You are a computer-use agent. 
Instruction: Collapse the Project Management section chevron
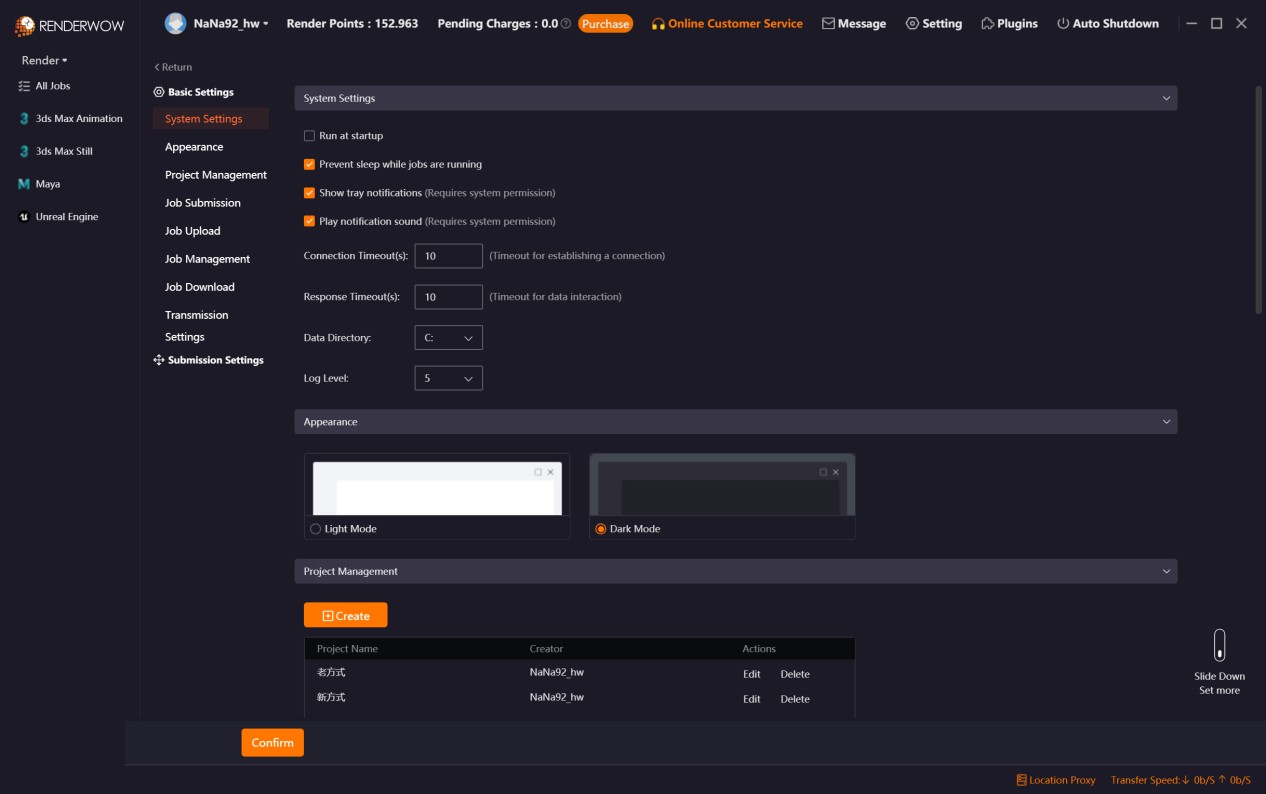(x=1166, y=571)
